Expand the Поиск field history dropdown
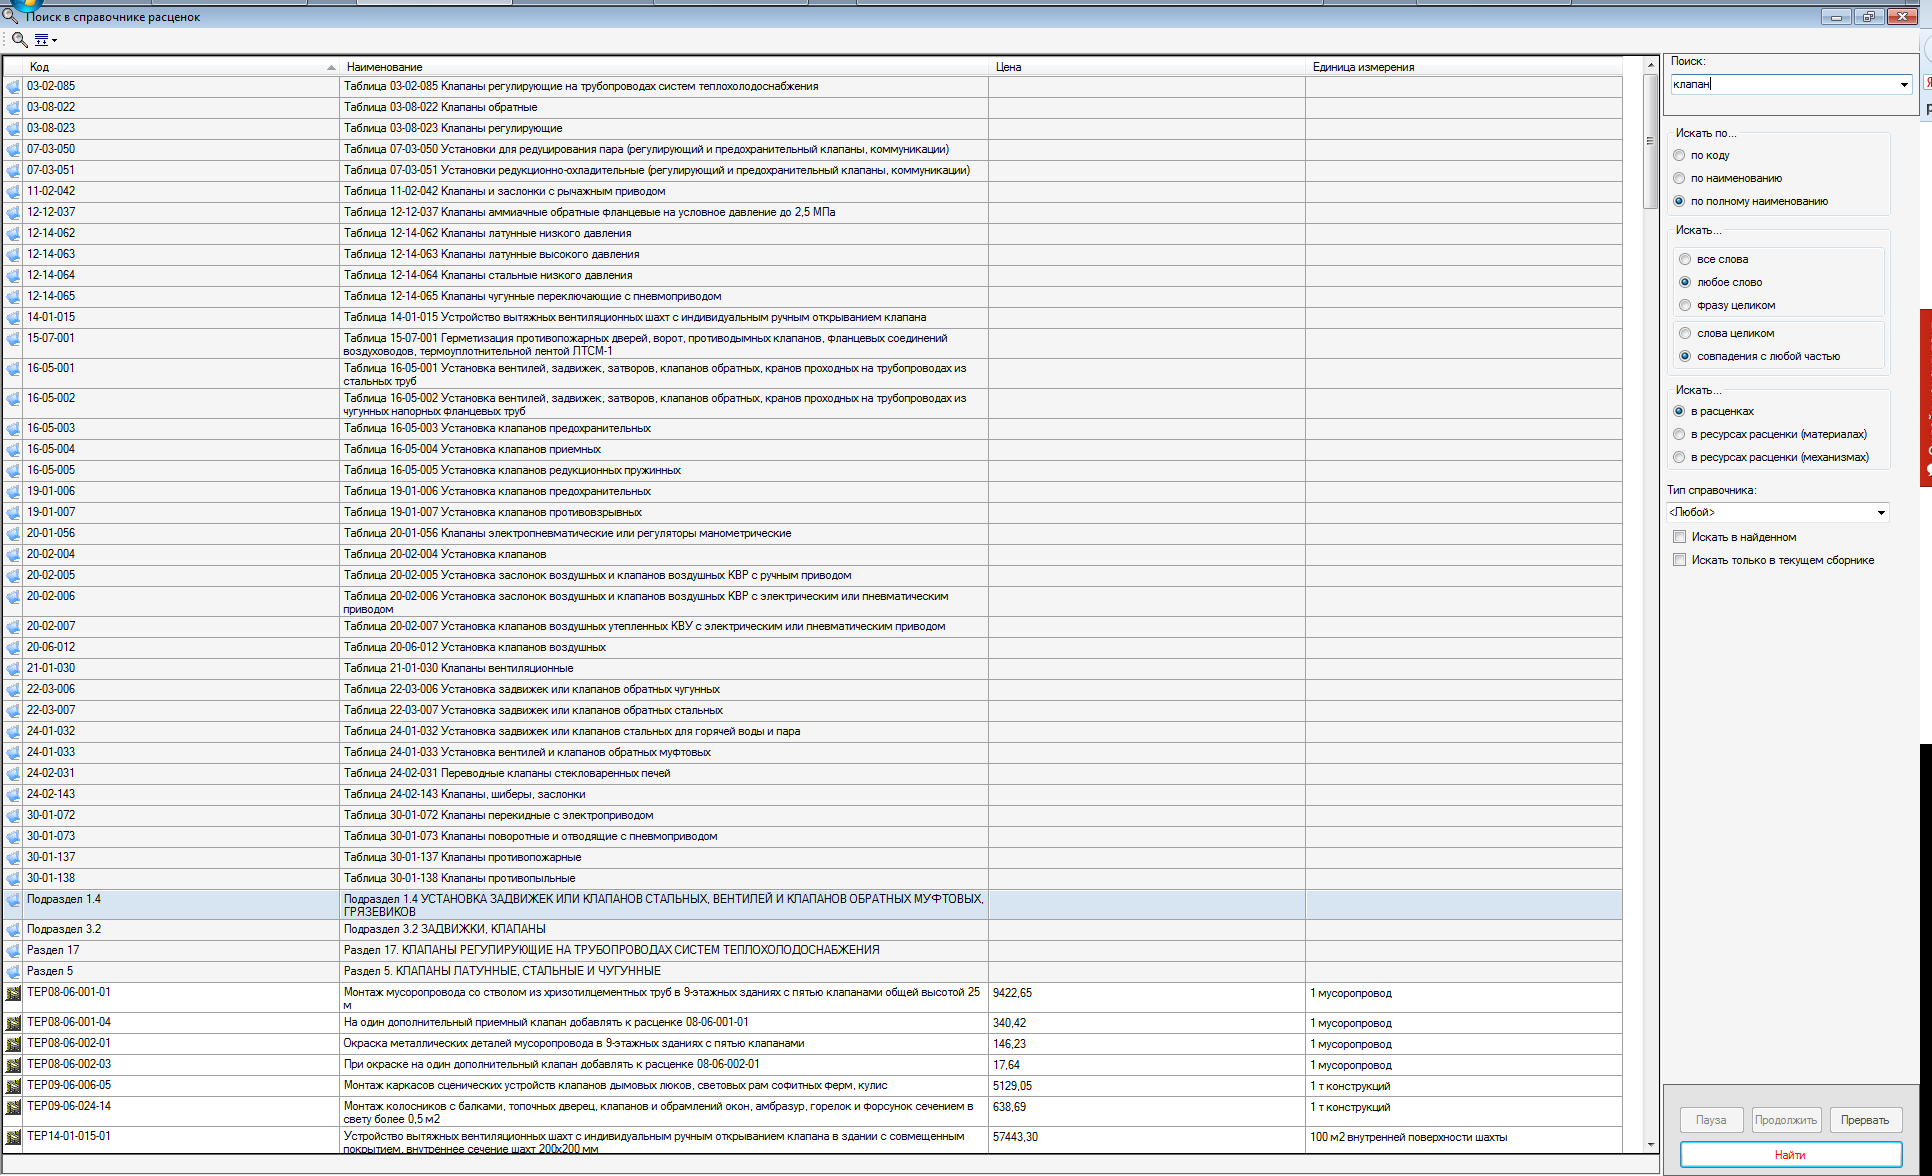Screen dimensions: 1932x1176 click(1904, 85)
